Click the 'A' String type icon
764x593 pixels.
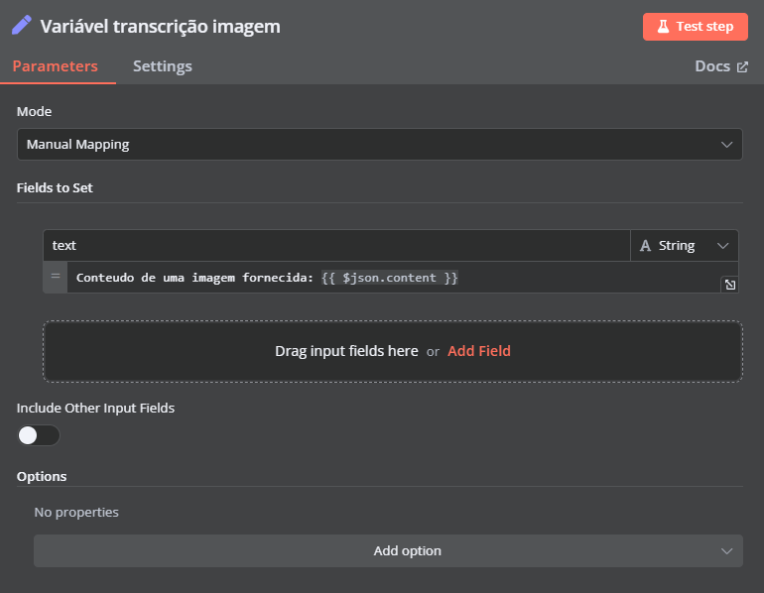tap(645, 246)
